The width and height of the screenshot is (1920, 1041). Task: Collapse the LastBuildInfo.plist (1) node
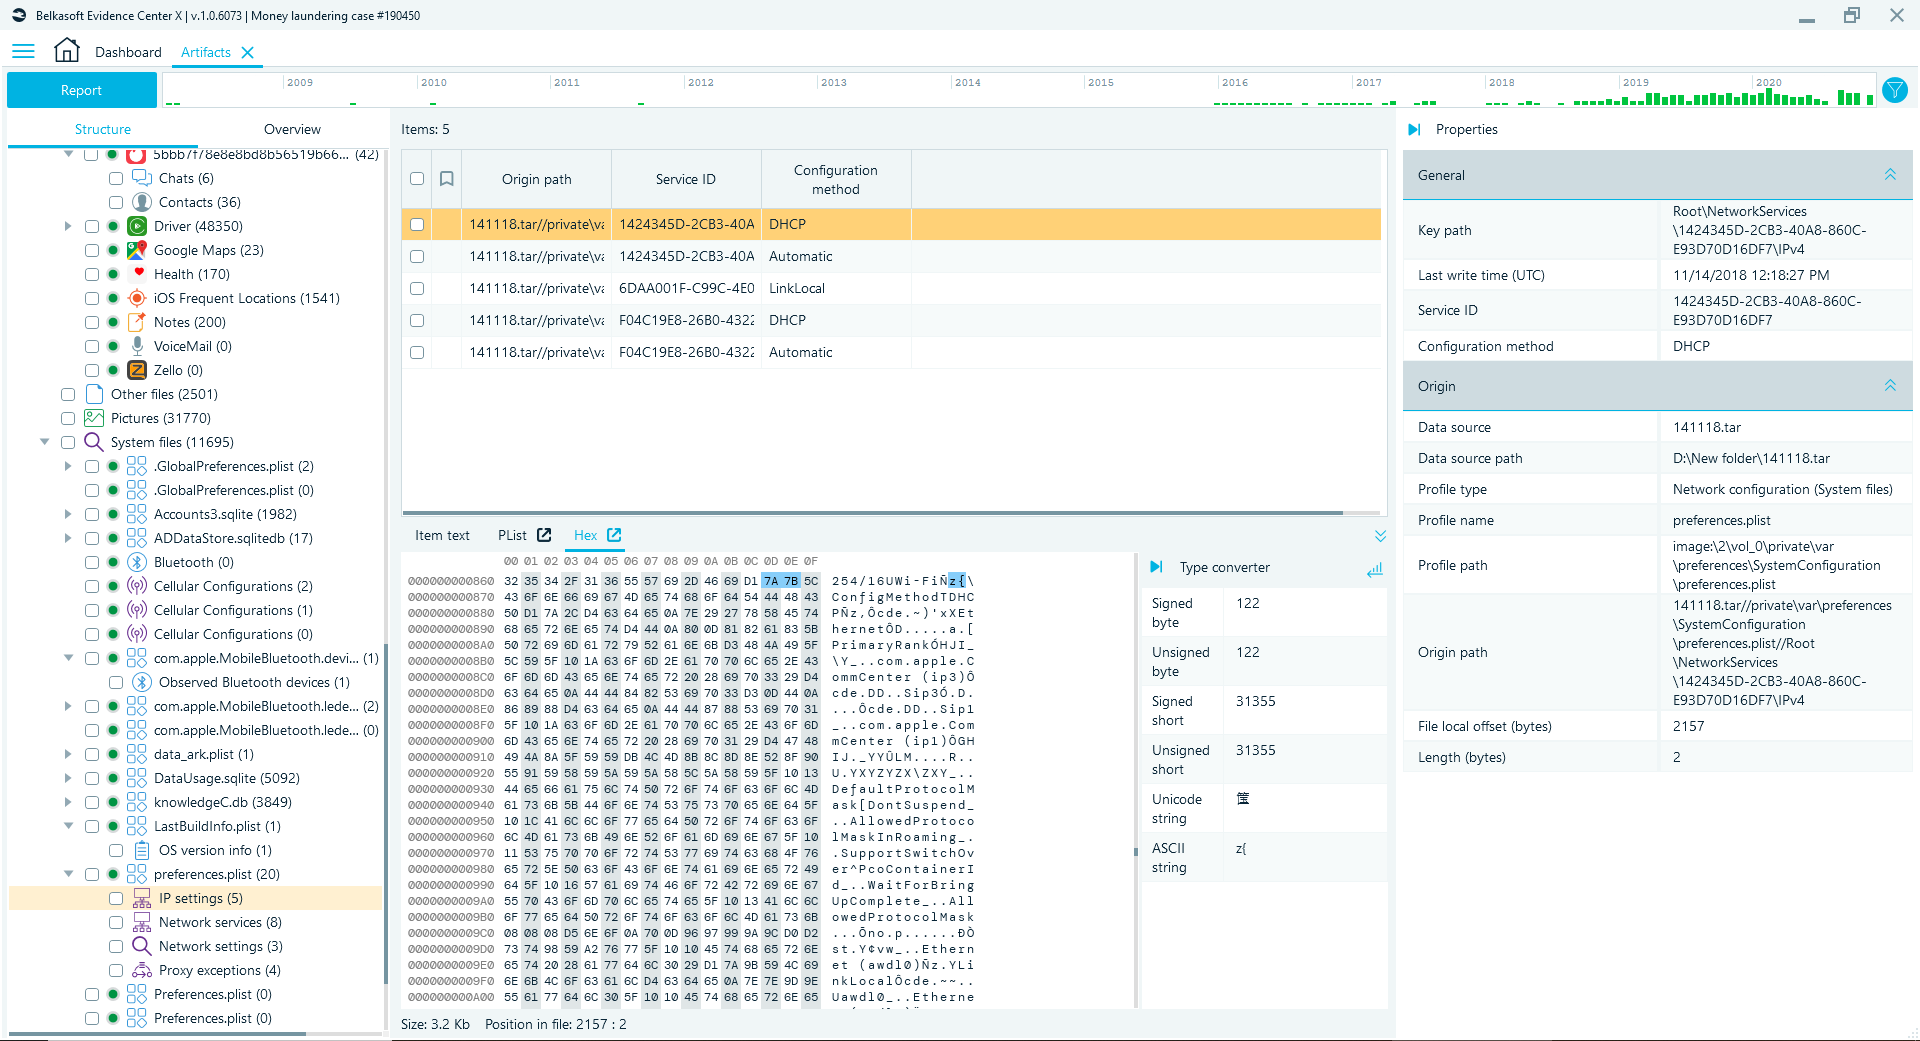coord(69,826)
